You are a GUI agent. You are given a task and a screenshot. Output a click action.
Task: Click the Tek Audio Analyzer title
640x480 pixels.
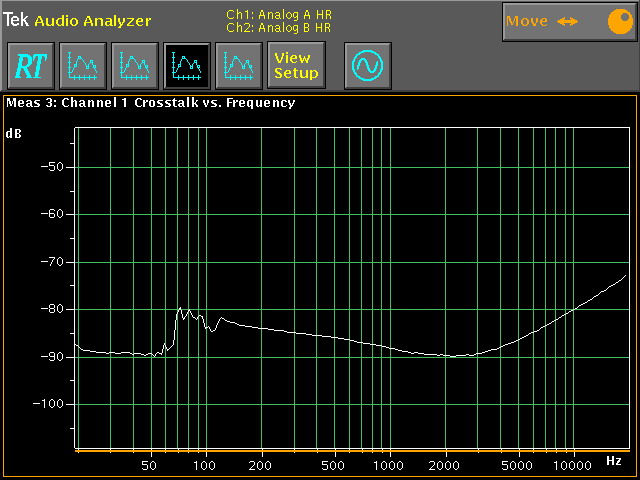77,20
